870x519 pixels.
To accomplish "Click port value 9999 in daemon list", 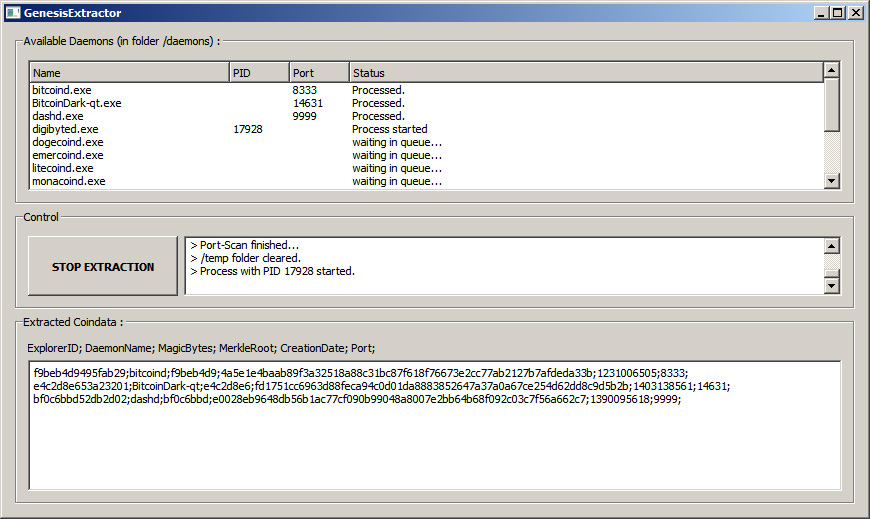I will pos(305,116).
